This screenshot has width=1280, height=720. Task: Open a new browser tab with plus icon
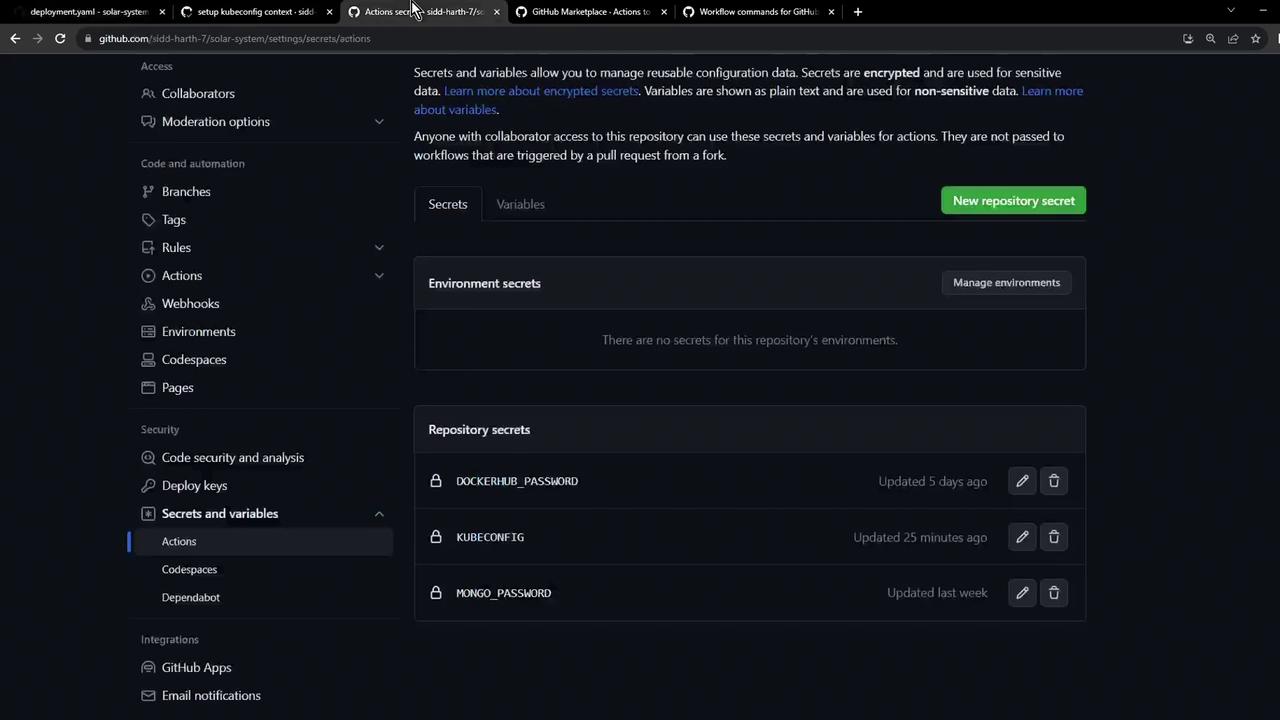(858, 12)
